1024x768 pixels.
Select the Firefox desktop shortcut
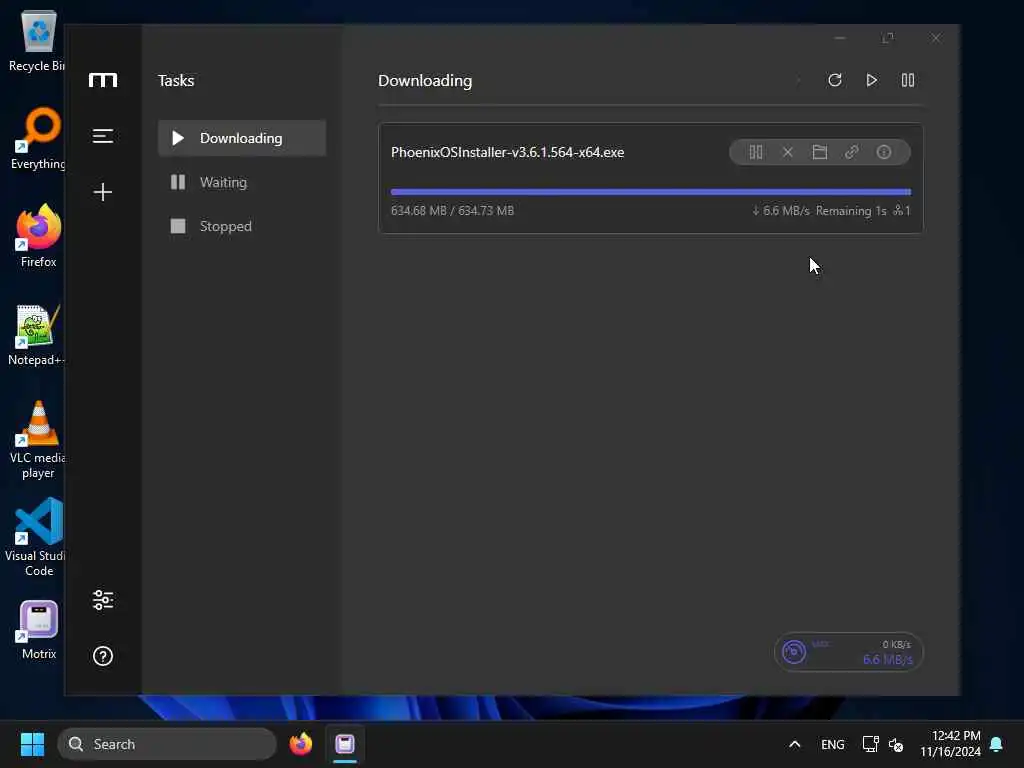(x=38, y=236)
